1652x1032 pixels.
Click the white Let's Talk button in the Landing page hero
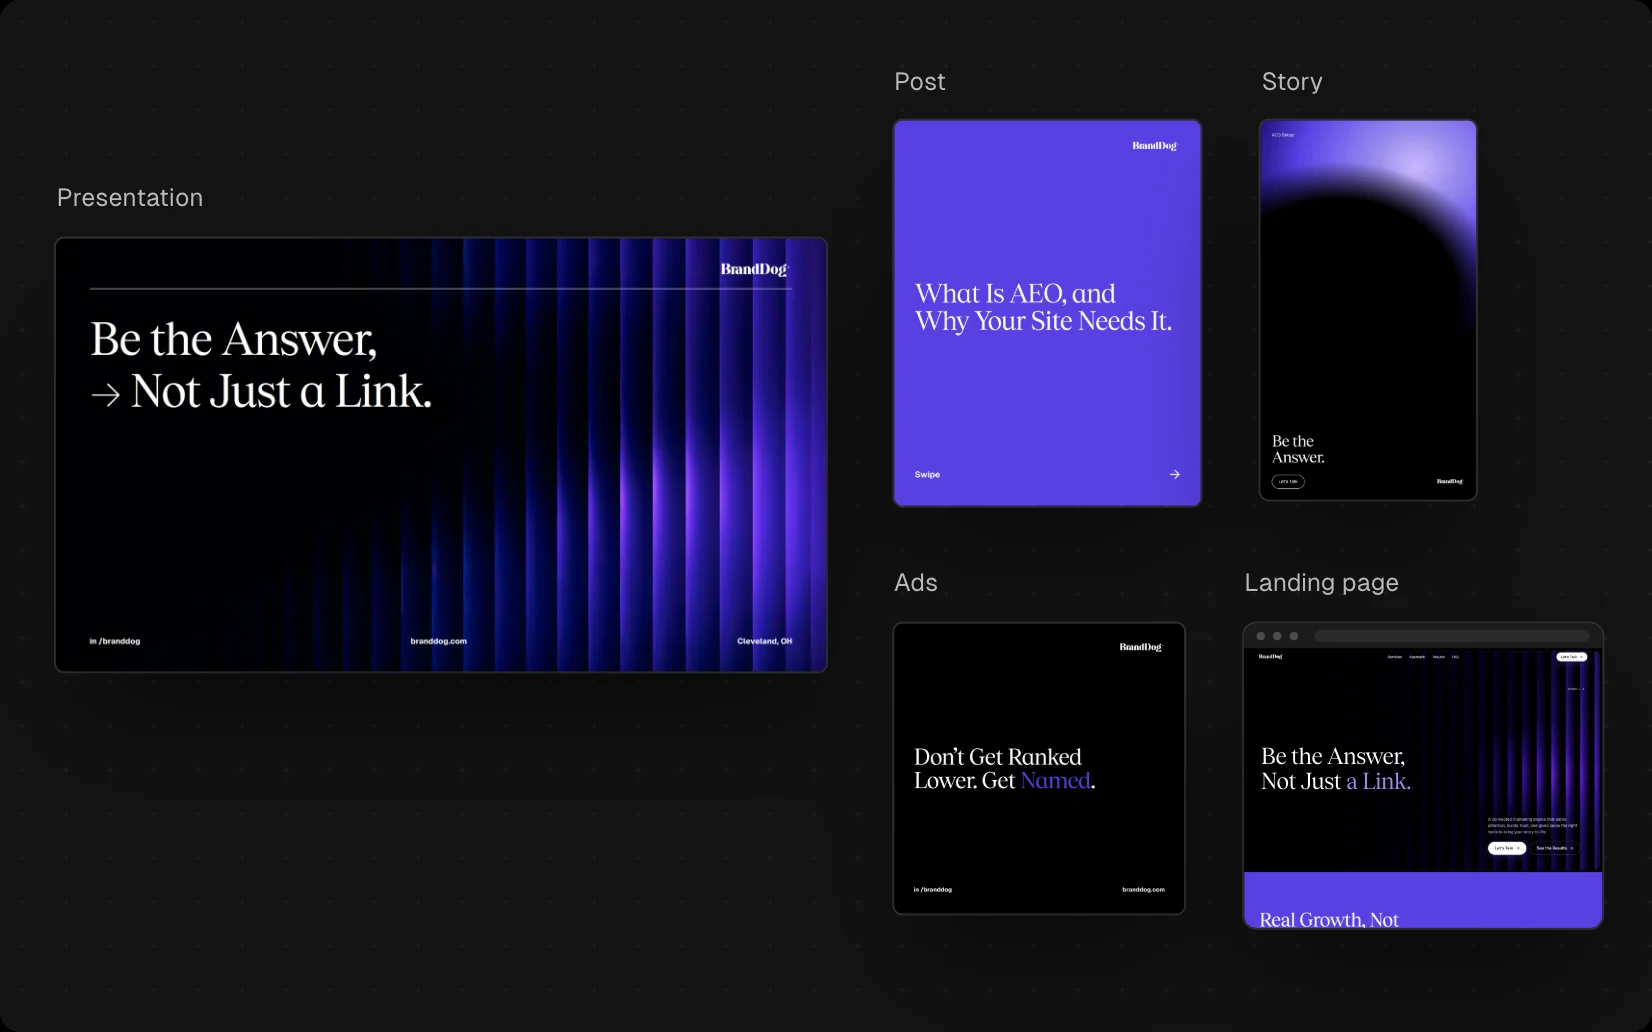pos(1507,848)
